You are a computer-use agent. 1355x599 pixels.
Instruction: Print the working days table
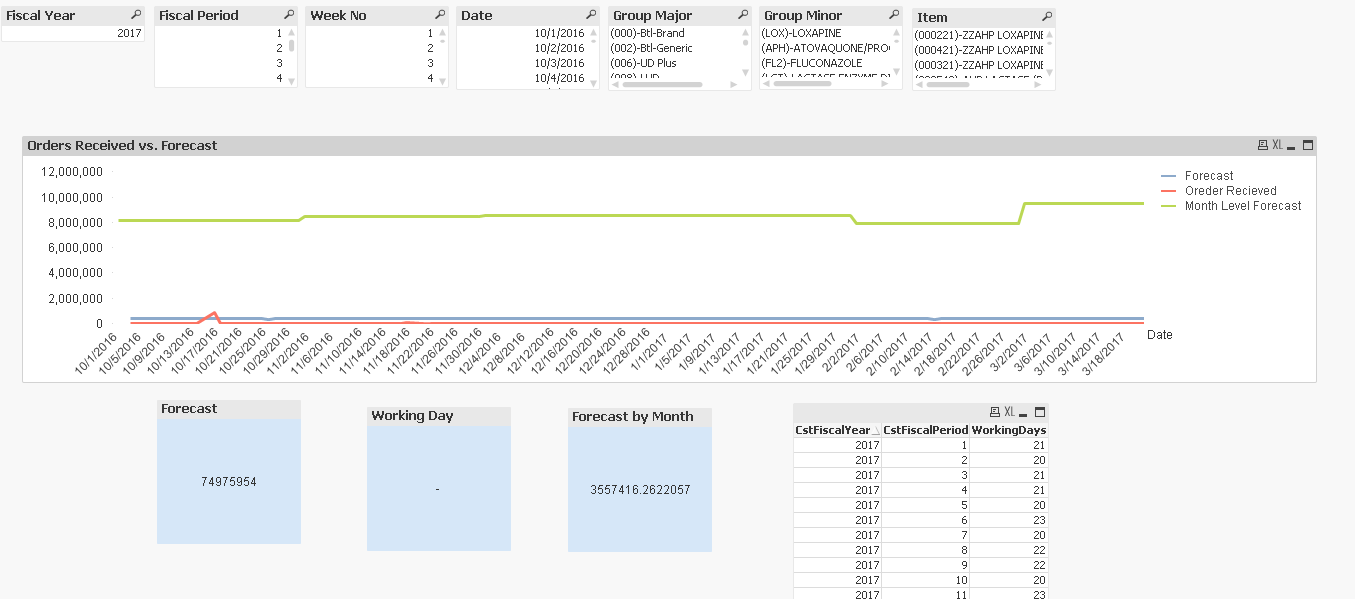tap(994, 412)
